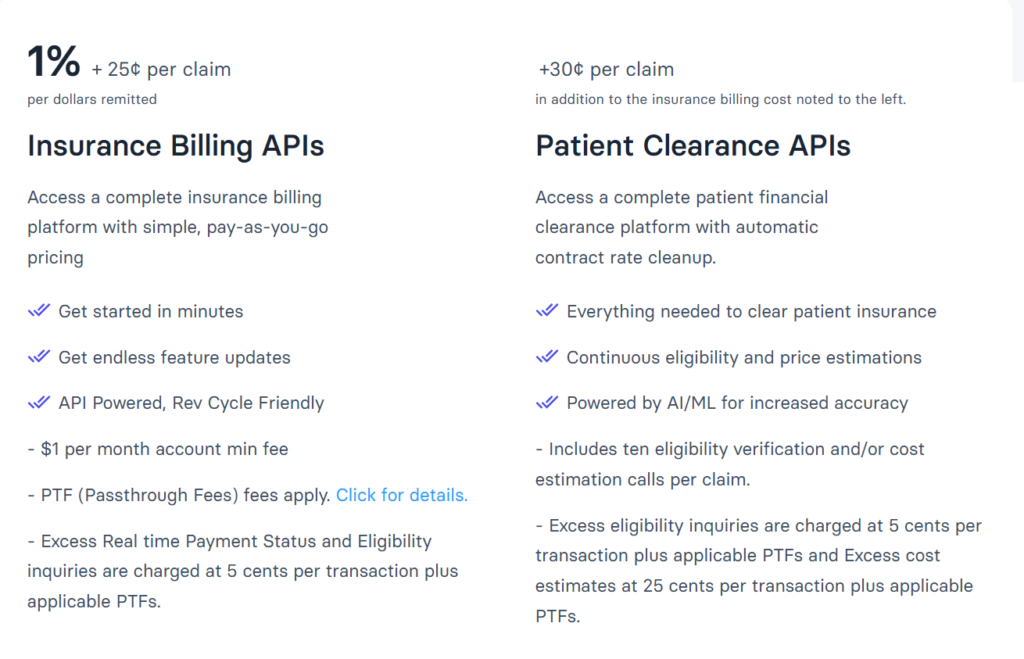This screenshot has width=1024, height=659.
Task: Click the checkmark icon beside 'Everything needed to clear patient insurance'
Action: pyautogui.click(x=547, y=311)
